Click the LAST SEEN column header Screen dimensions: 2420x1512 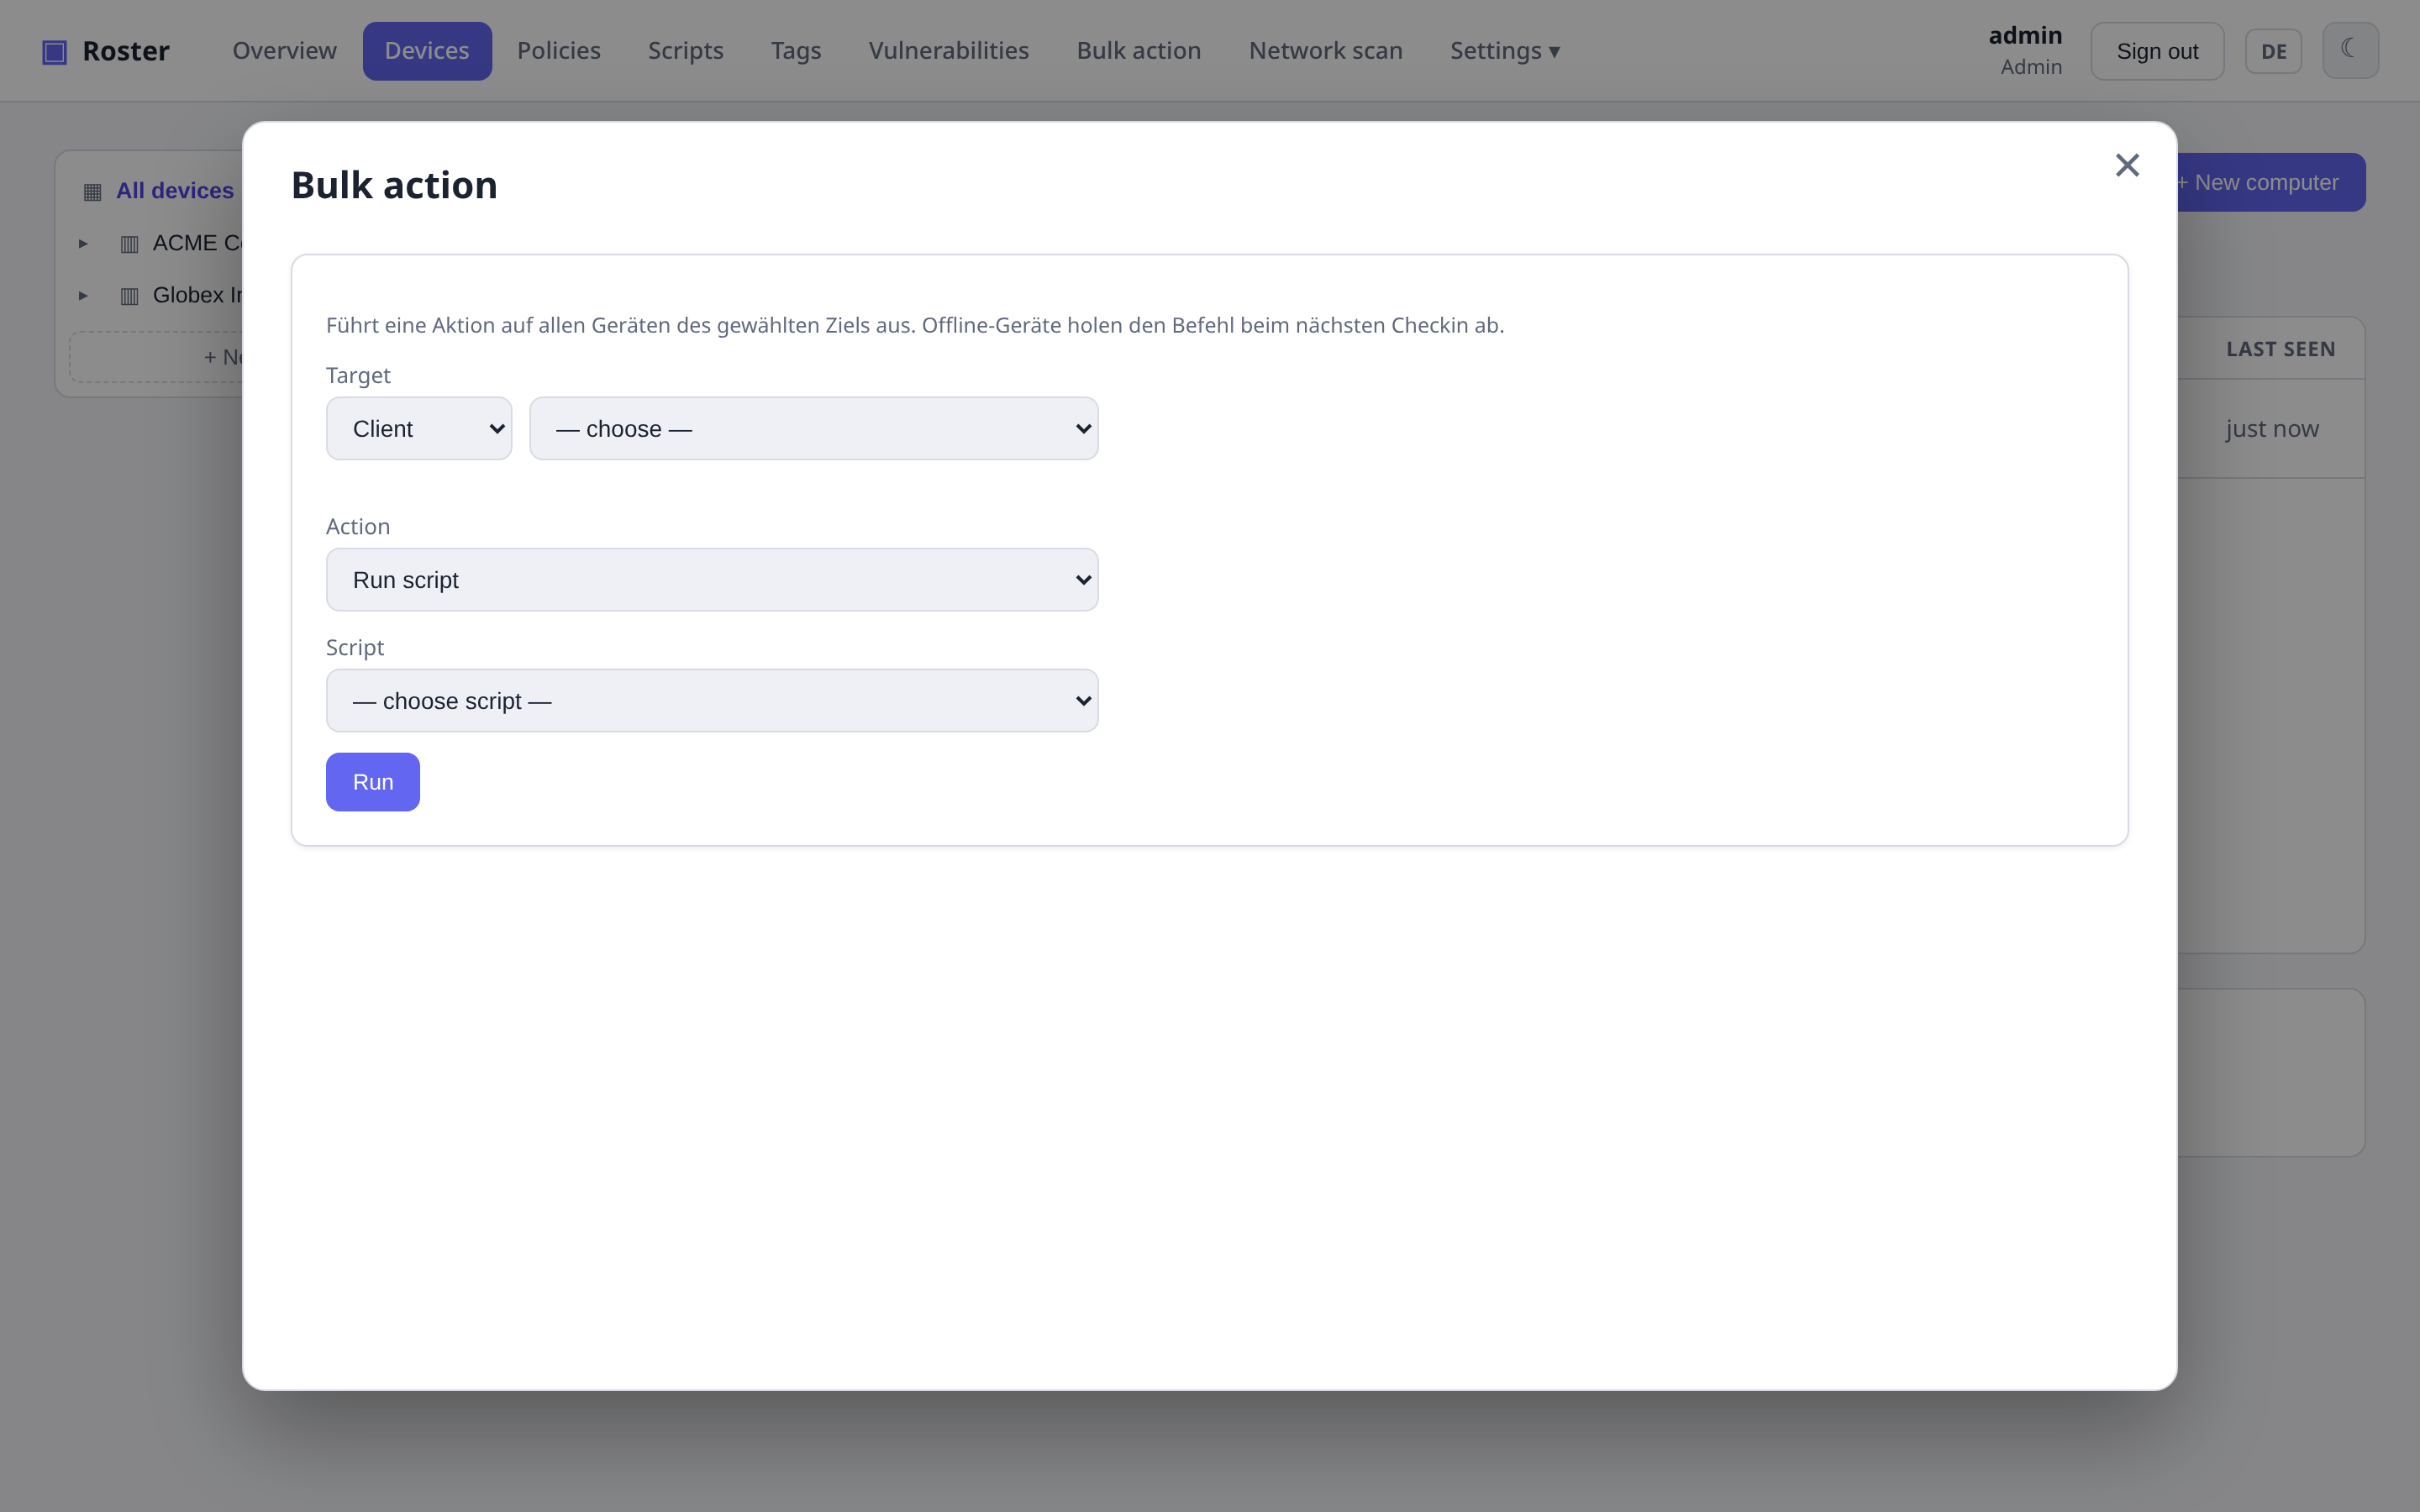coord(2280,349)
